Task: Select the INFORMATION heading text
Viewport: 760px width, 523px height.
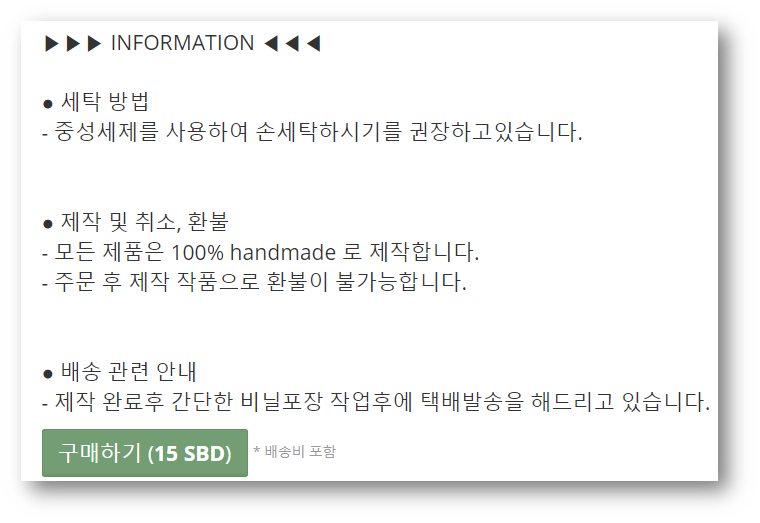Action: [182, 43]
